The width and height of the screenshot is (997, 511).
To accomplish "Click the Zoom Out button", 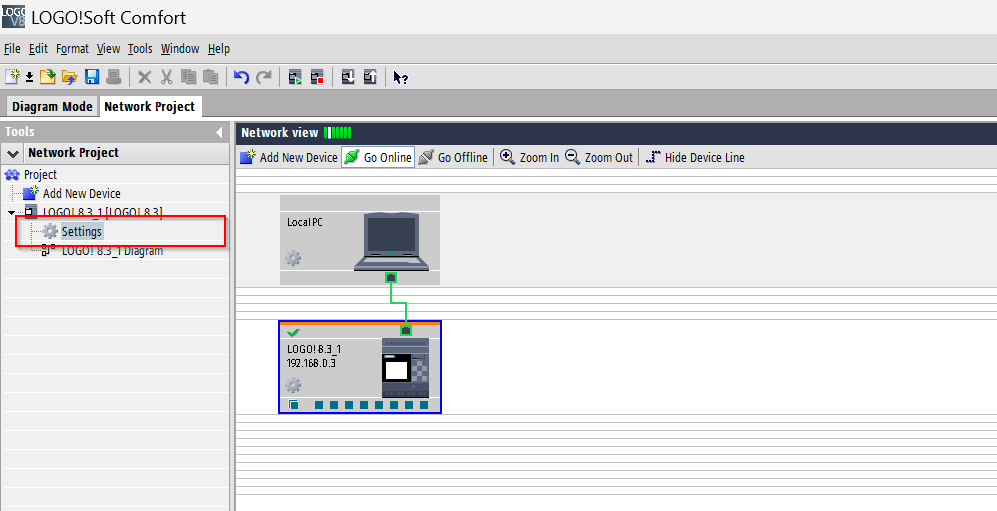I will pos(599,157).
